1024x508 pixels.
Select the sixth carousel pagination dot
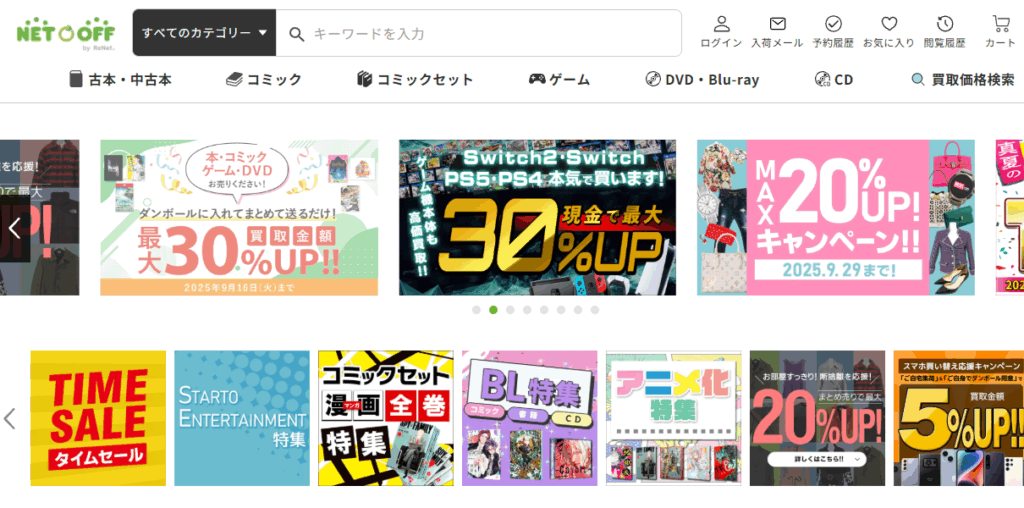point(561,310)
